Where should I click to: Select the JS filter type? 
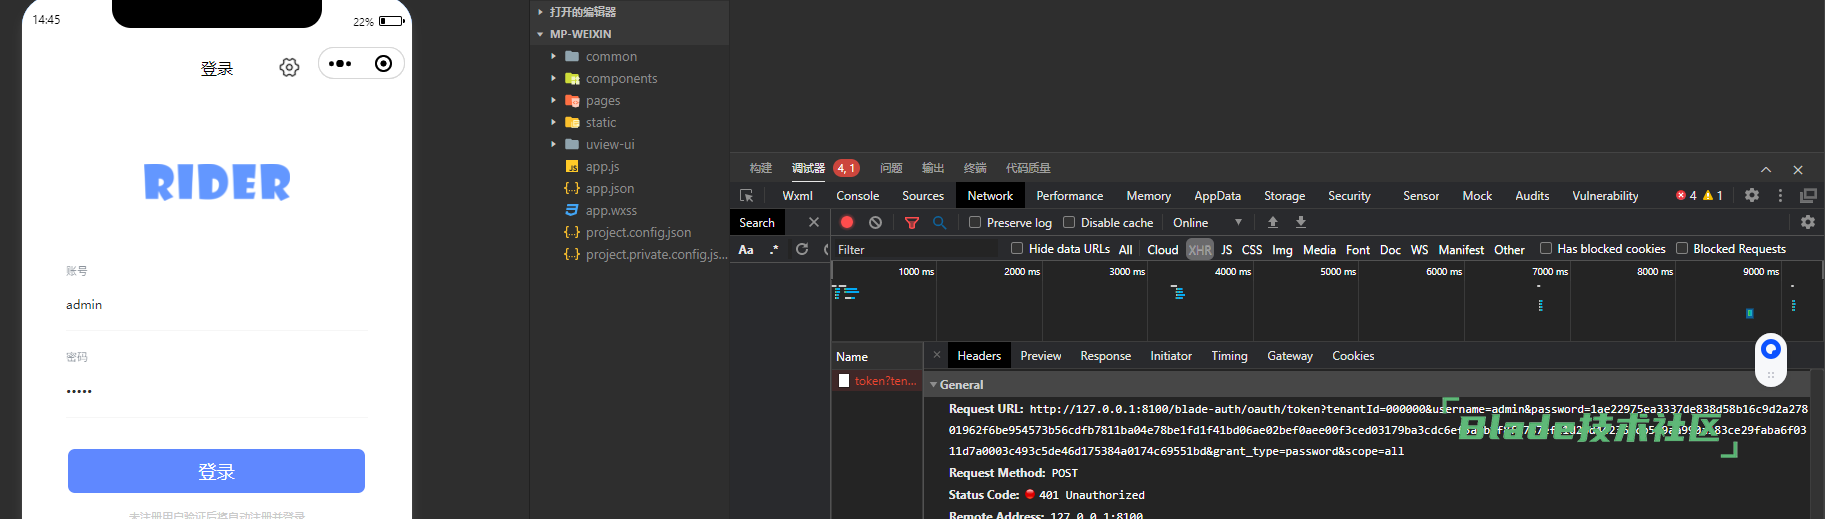click(1226, 249)
